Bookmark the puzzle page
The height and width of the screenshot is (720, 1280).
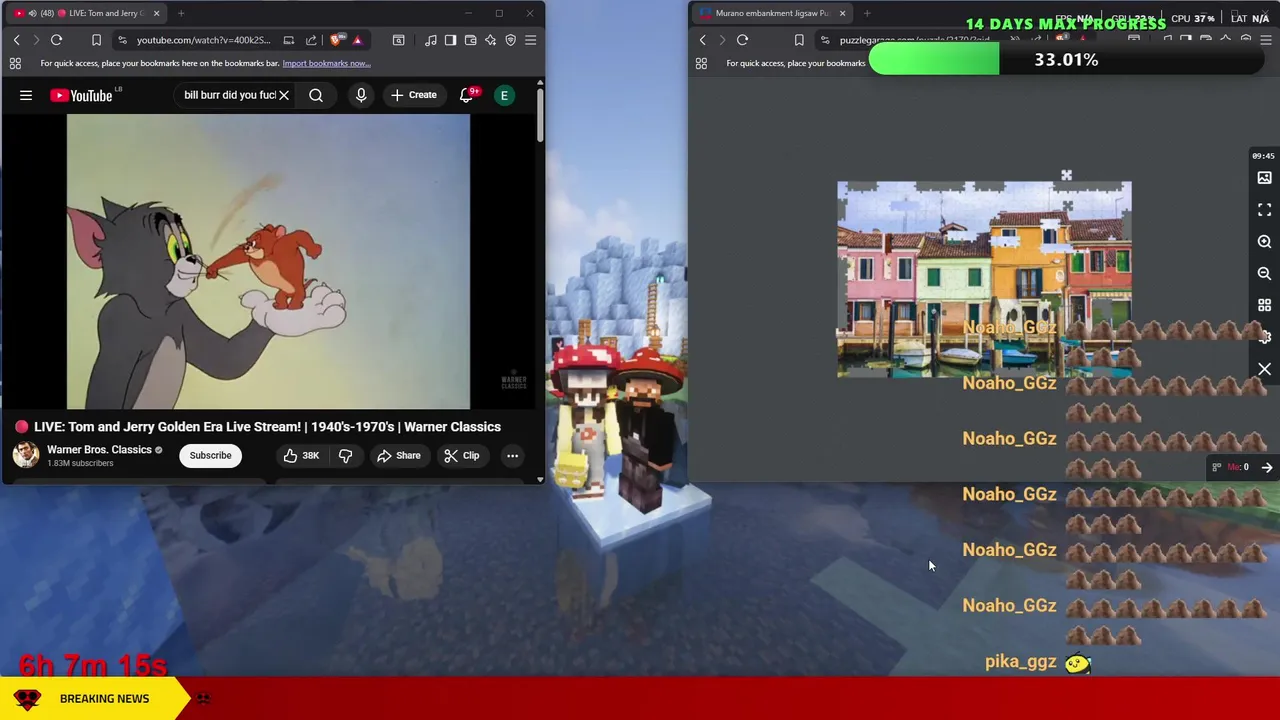pyautogui.click(x=799, y=40)
